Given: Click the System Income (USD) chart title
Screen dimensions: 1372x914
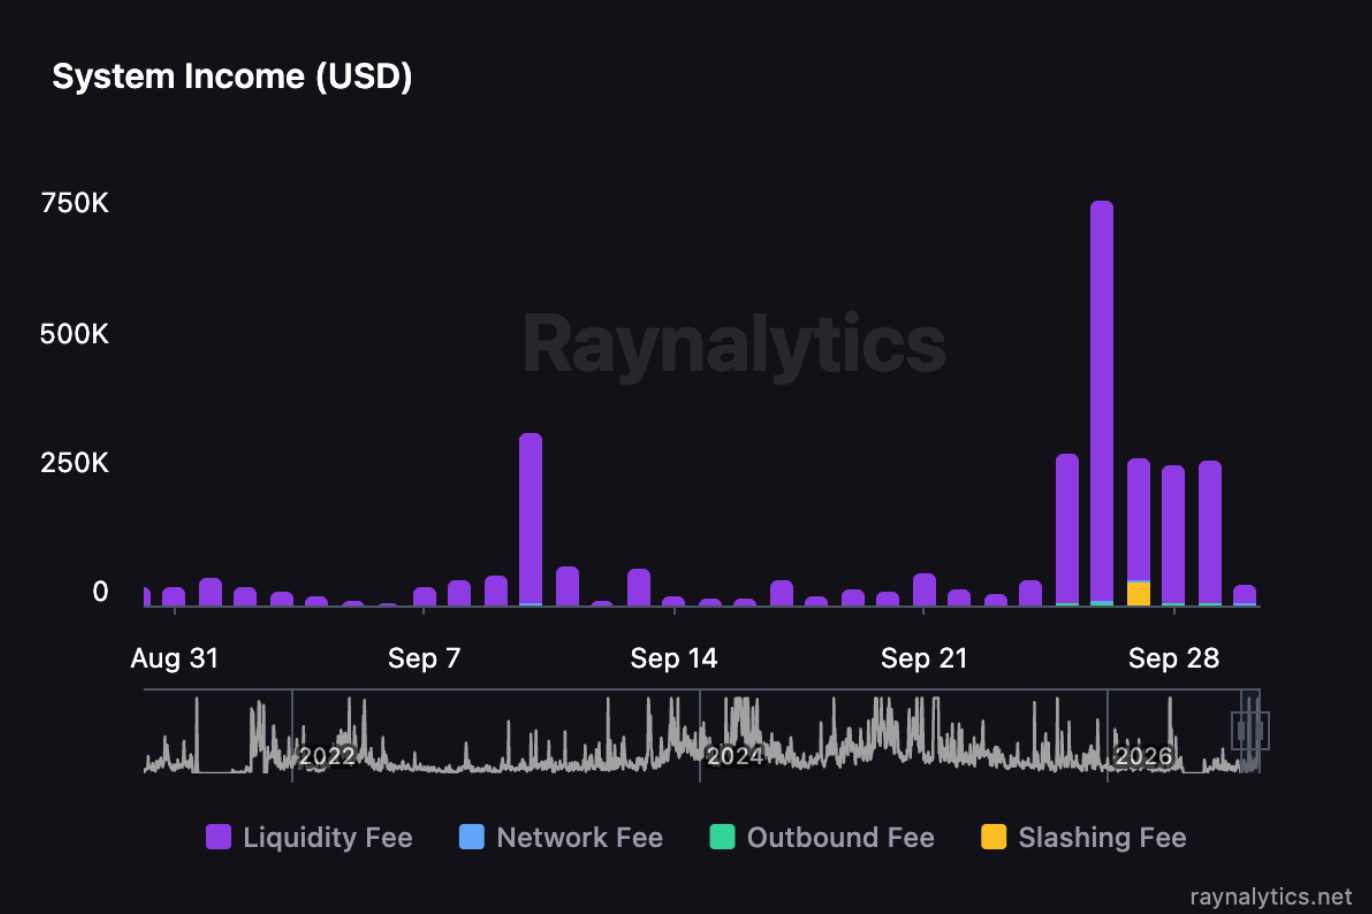Looking at the screenshot, I should pos(232,76).
